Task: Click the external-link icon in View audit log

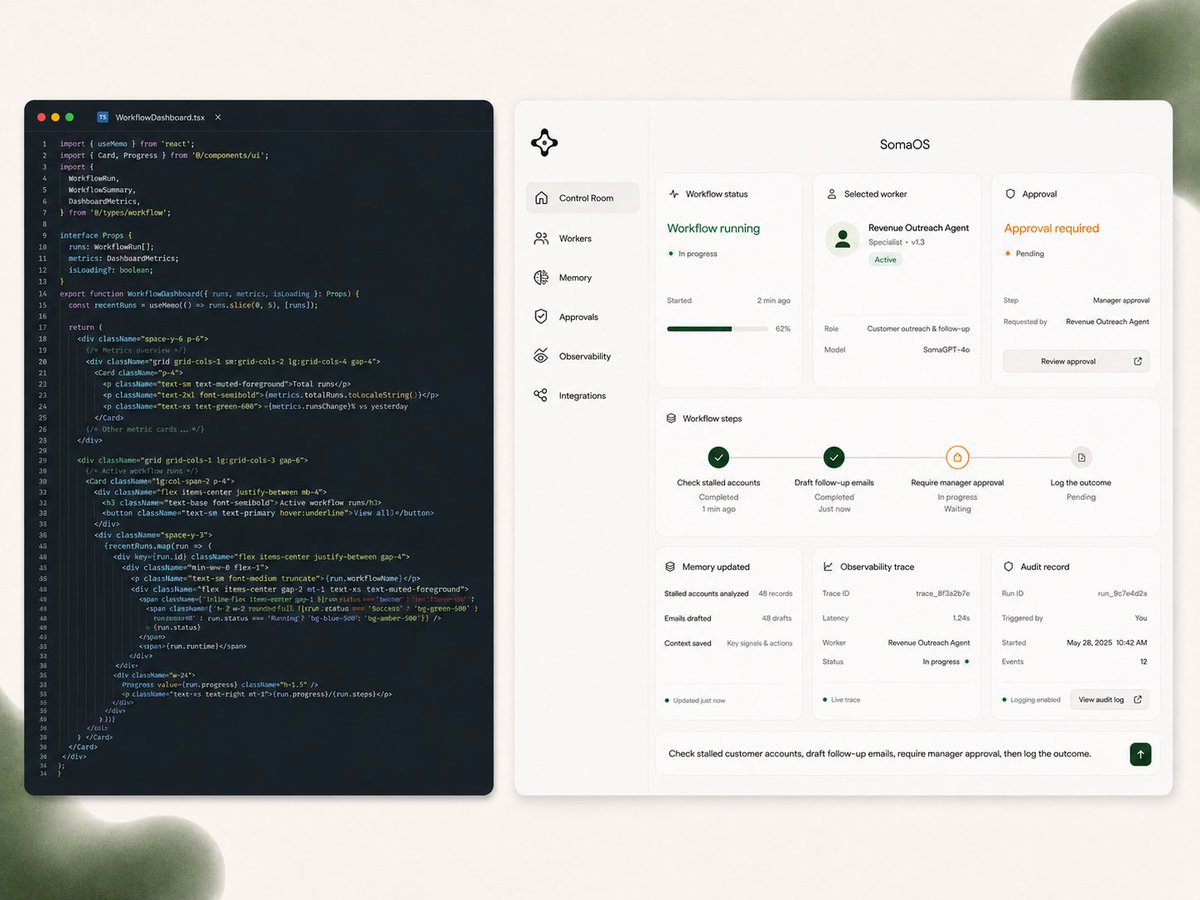Action: click(1137, 700)
